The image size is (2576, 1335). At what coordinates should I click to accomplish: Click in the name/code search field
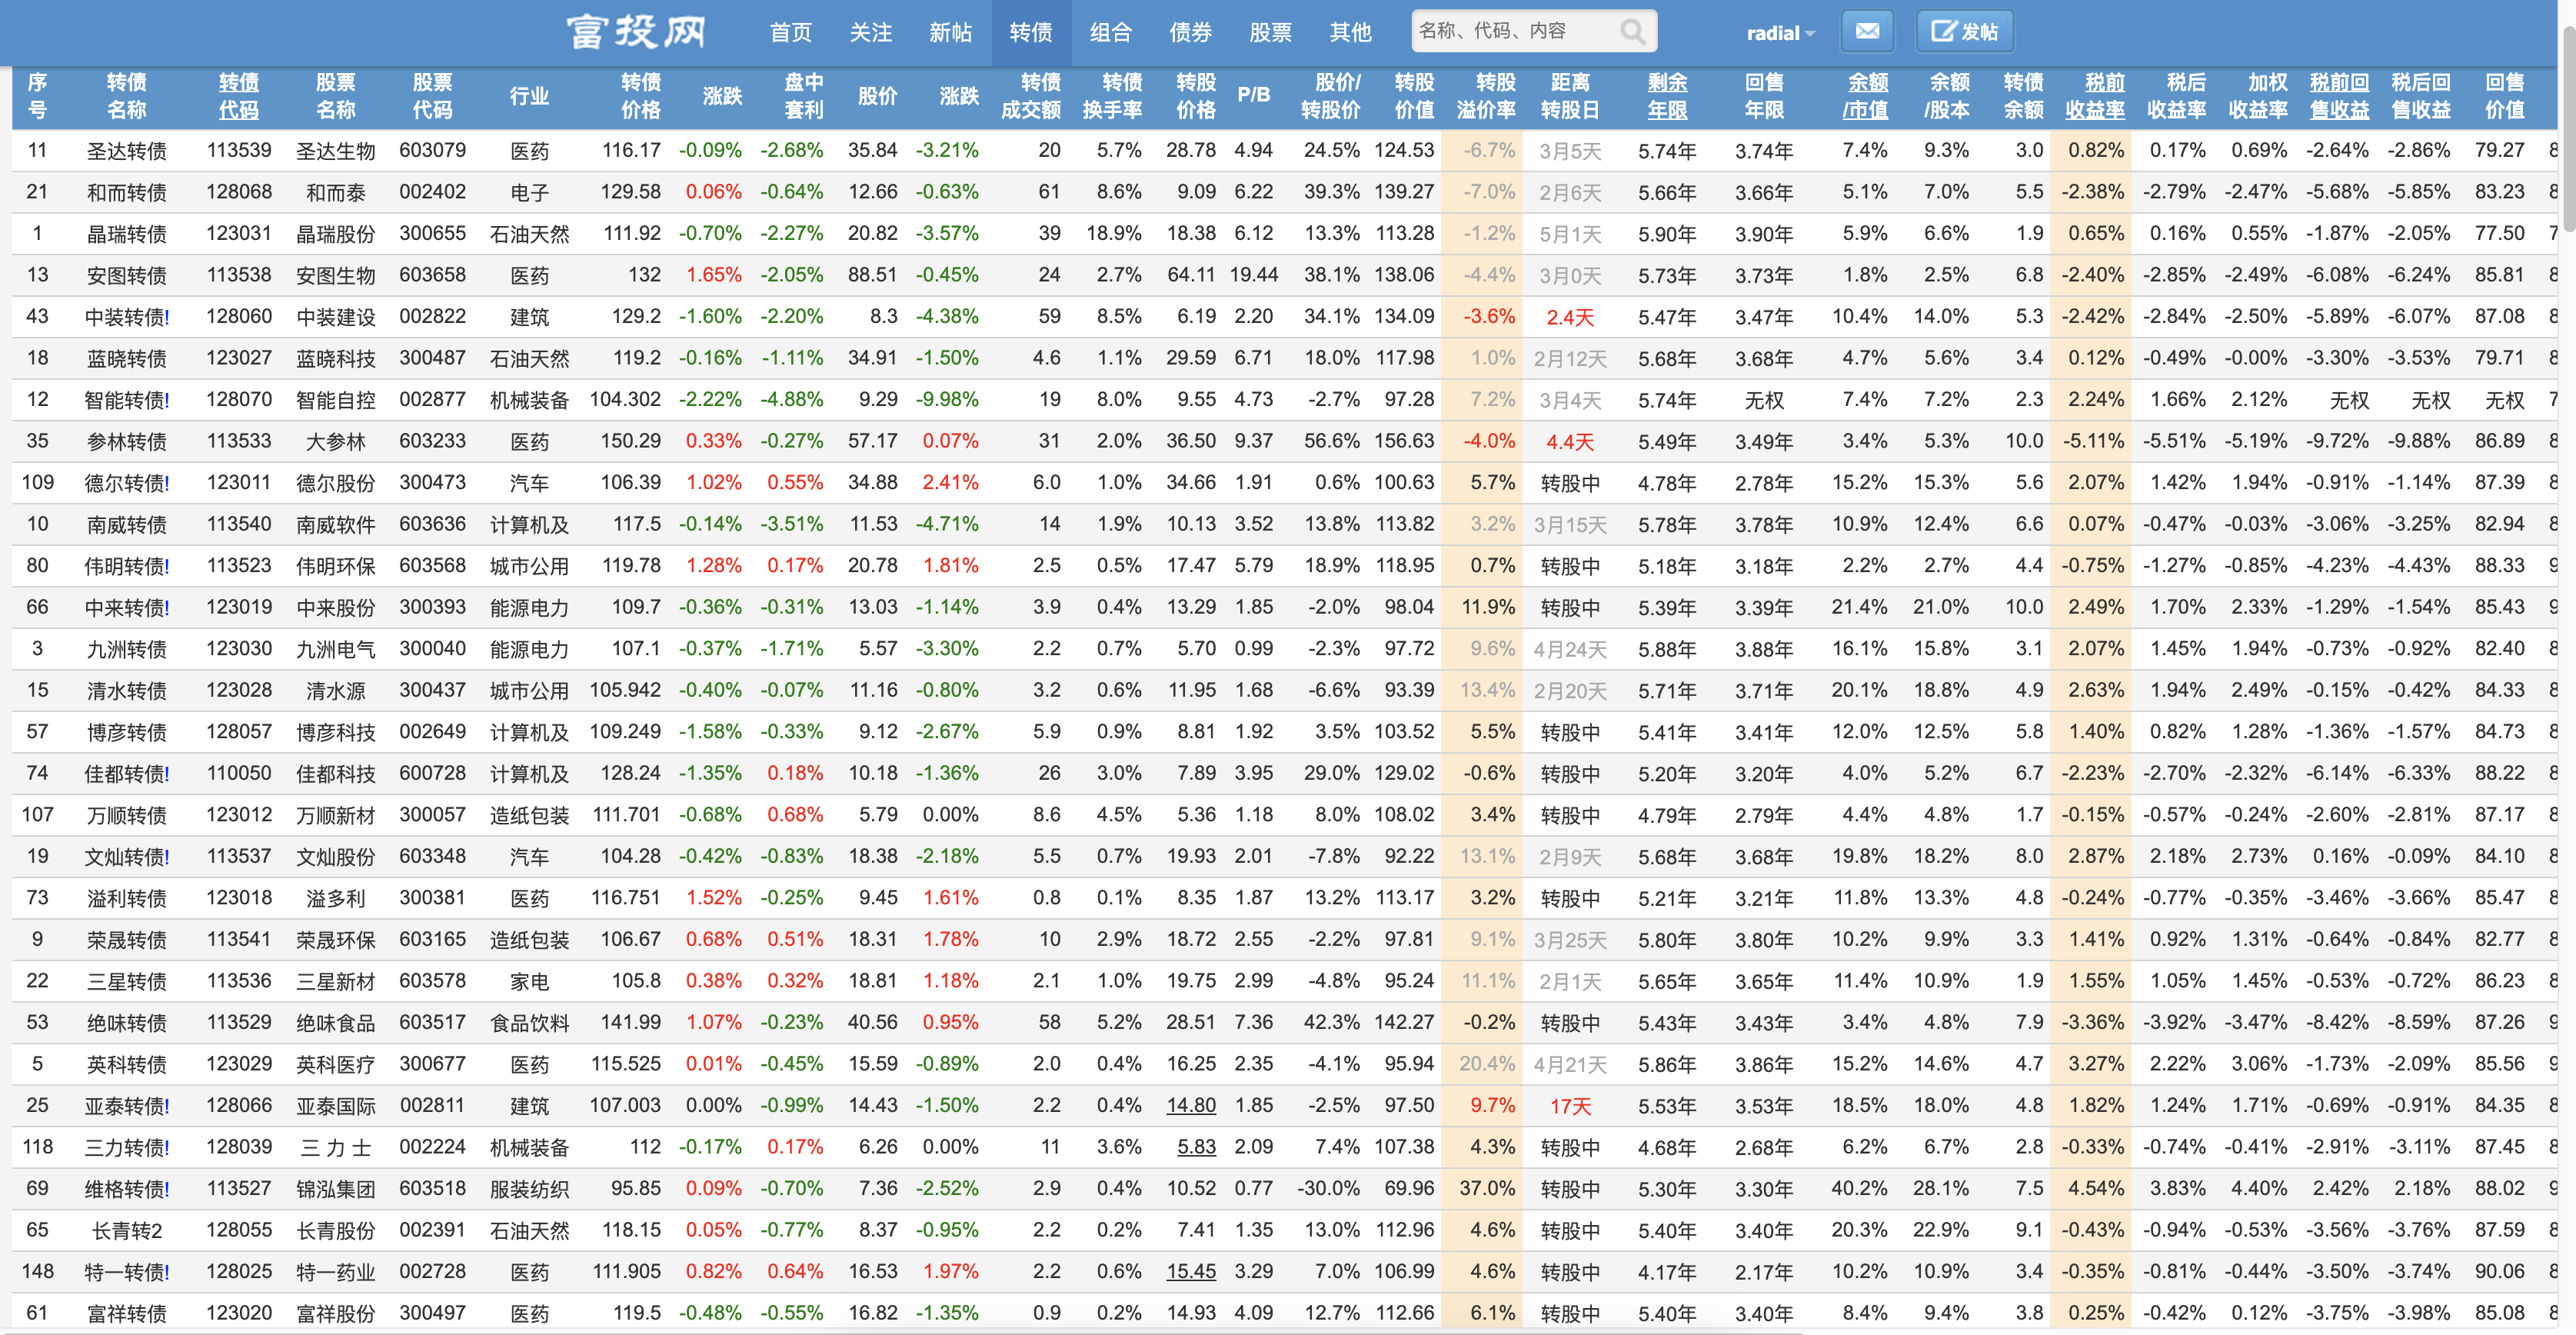point(1512,32)
